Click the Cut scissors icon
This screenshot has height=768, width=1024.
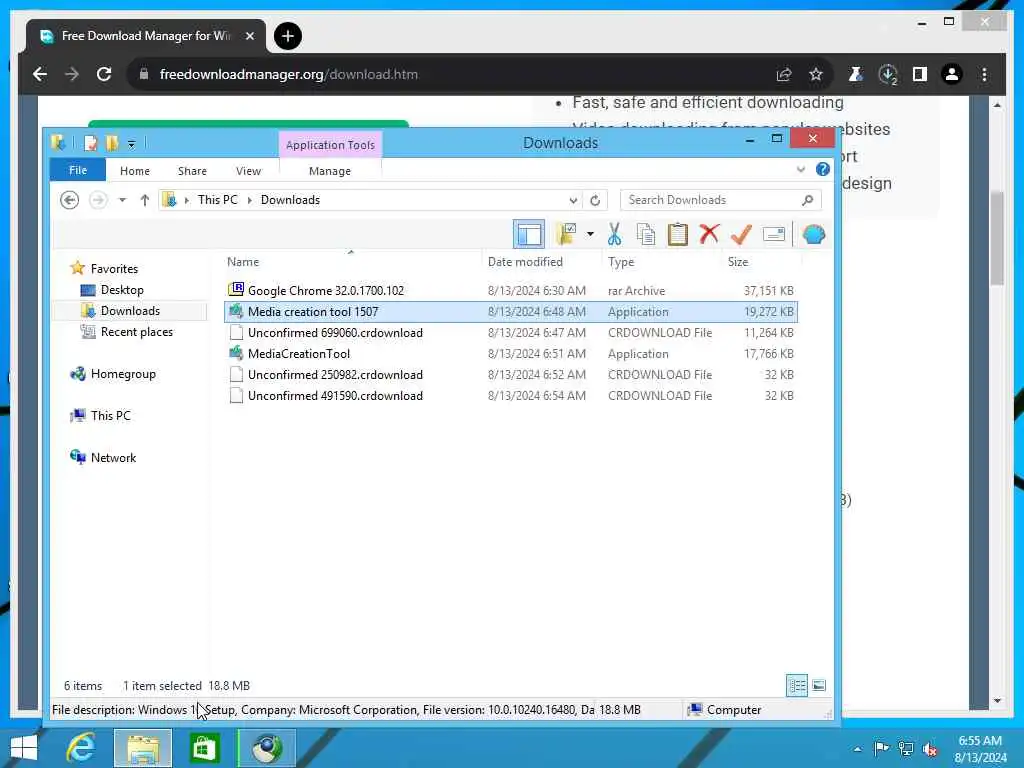click(x=614, y=234)
